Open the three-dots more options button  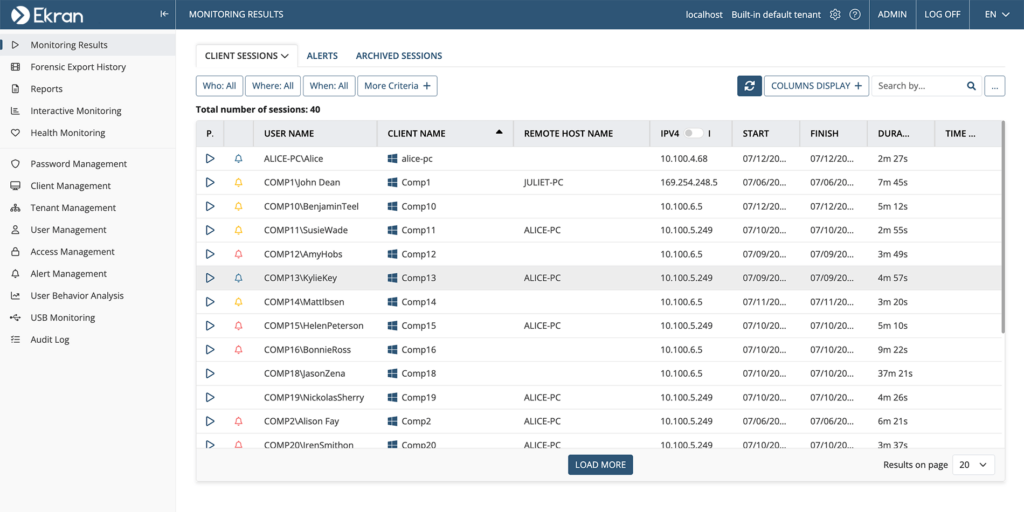[x=995, y=86]
